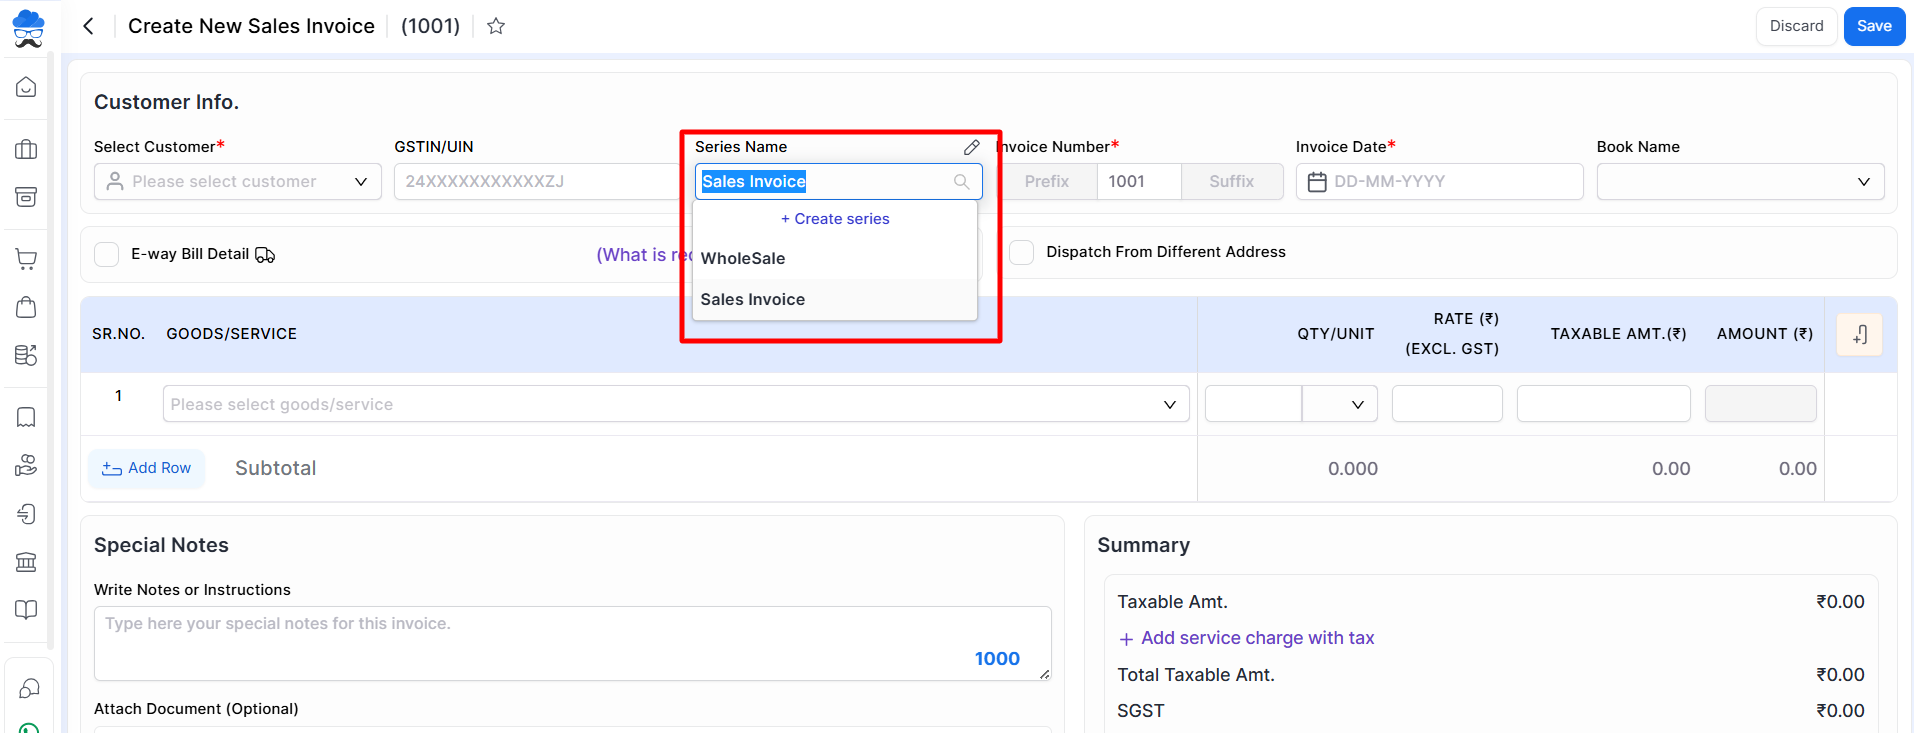The height and width of the screenshot is (733, 1914).
Task: Open the goods/service selection dropdown
Action: coord(675,404)
